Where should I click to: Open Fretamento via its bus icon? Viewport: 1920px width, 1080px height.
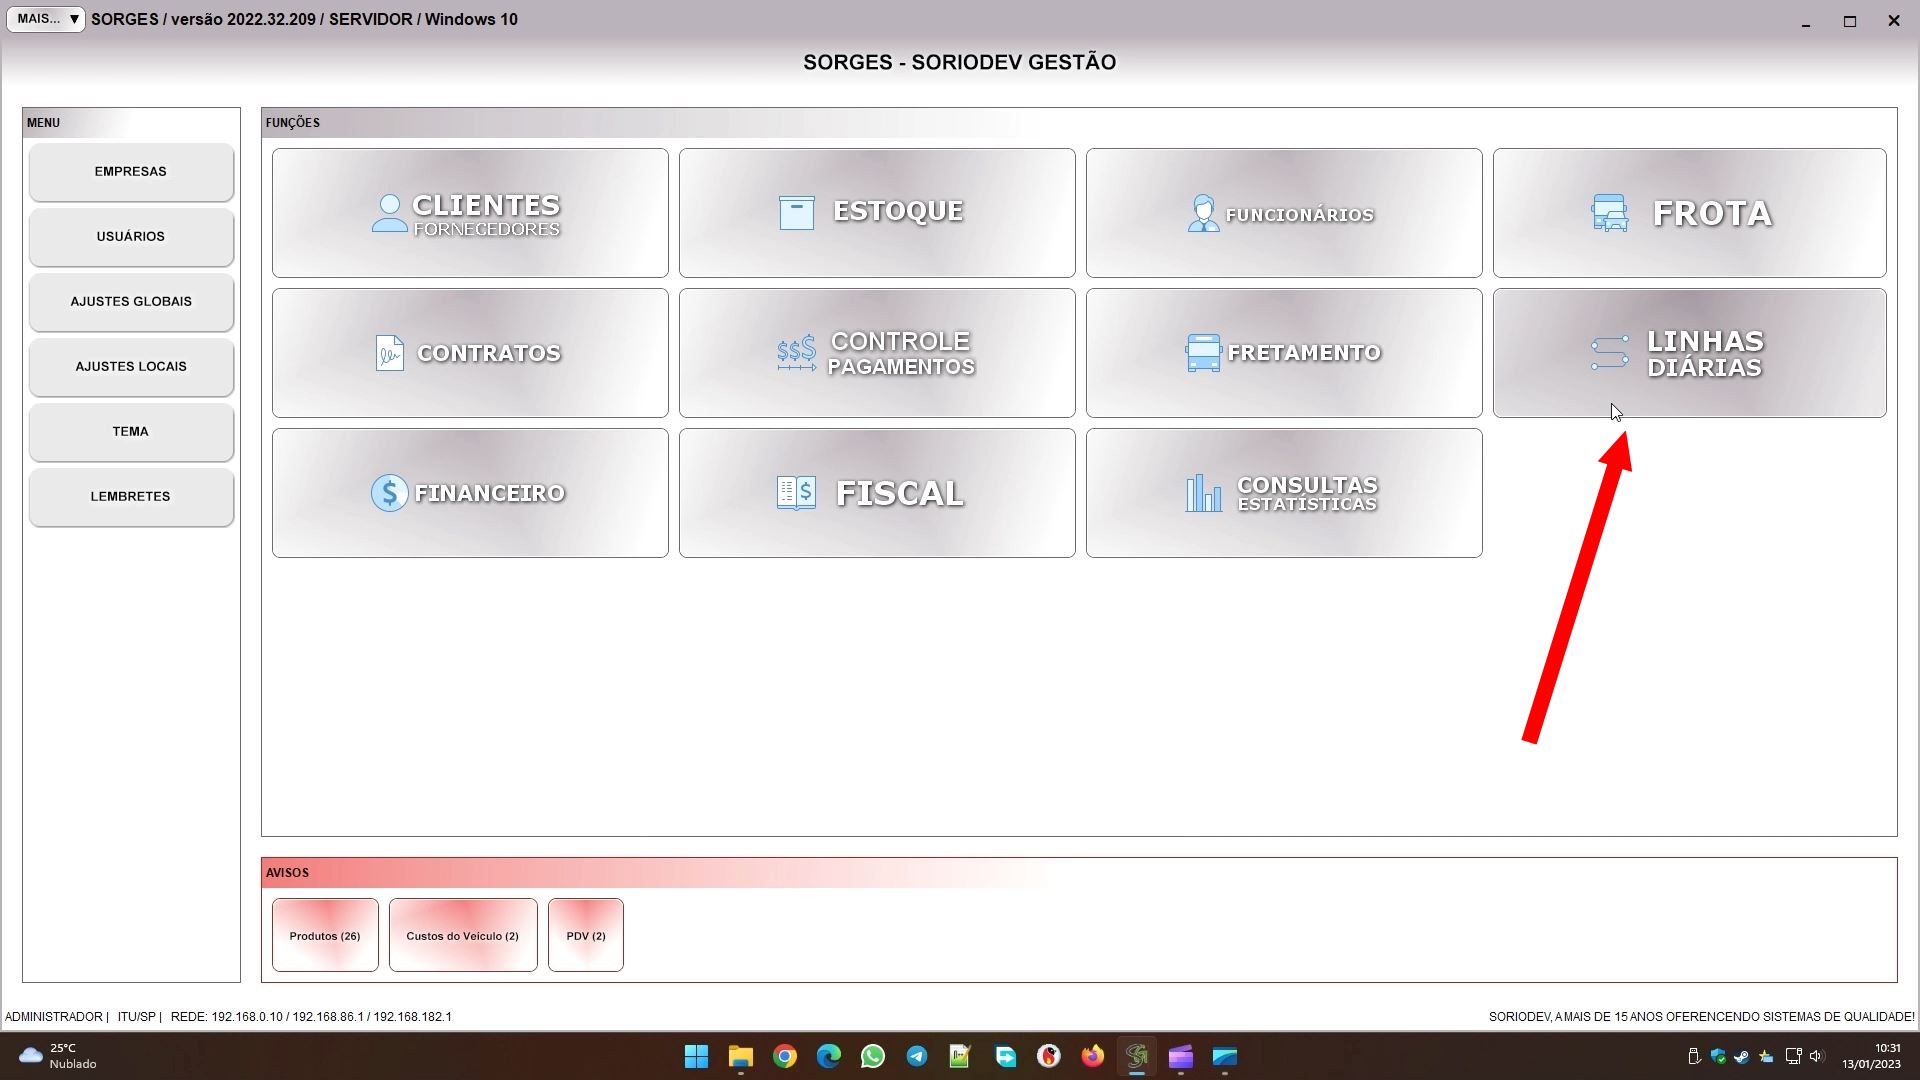coord(1203,353)
